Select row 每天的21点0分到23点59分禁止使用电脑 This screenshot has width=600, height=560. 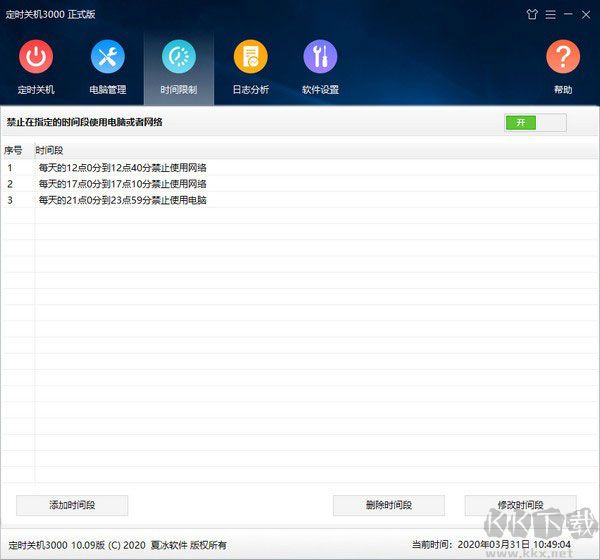[x=300, y=200]
